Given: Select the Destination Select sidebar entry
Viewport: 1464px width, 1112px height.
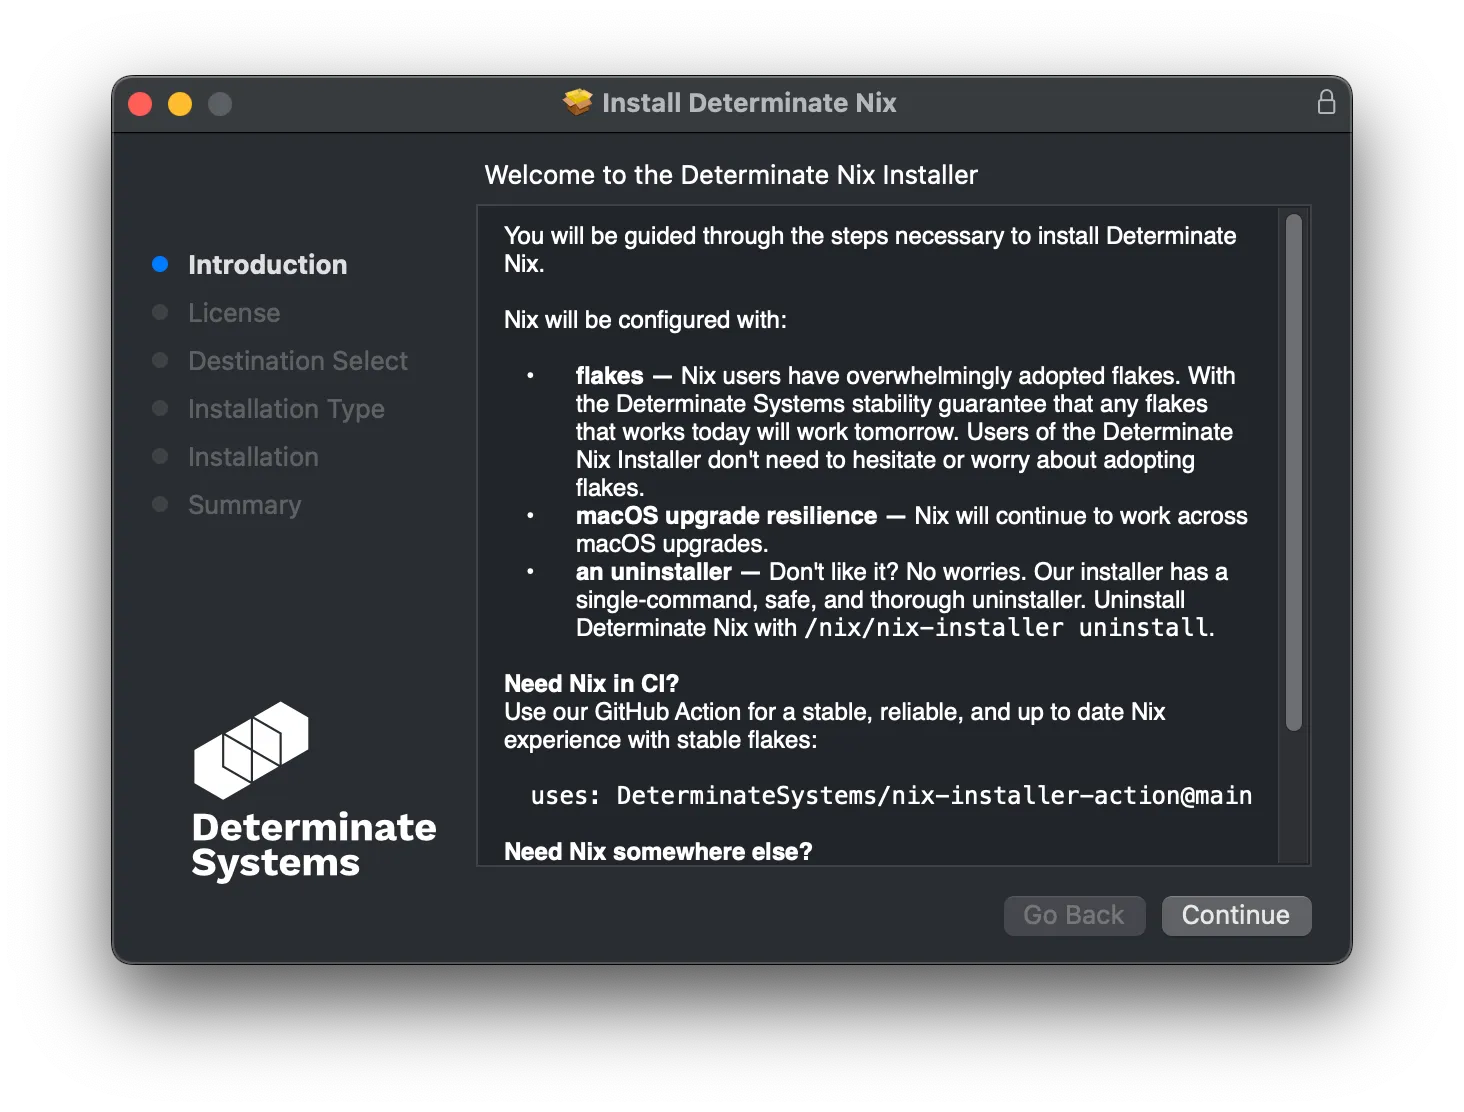Looking at the screenshot, I should coord(297,360).
